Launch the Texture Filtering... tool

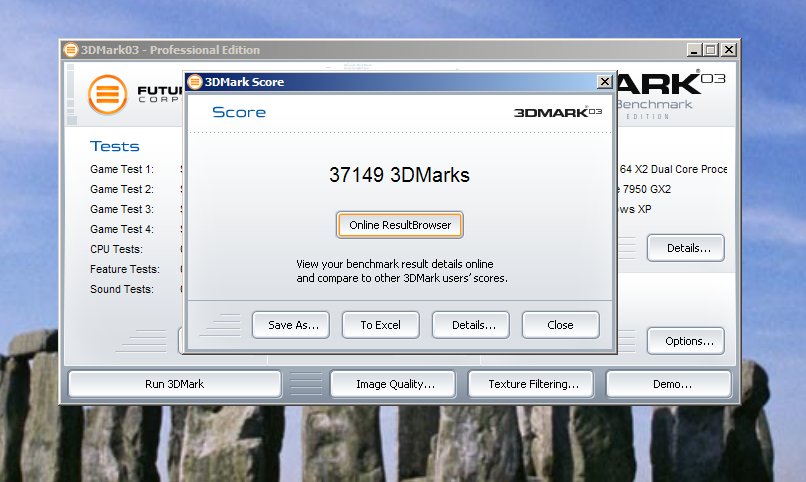[x=533, y=384]
